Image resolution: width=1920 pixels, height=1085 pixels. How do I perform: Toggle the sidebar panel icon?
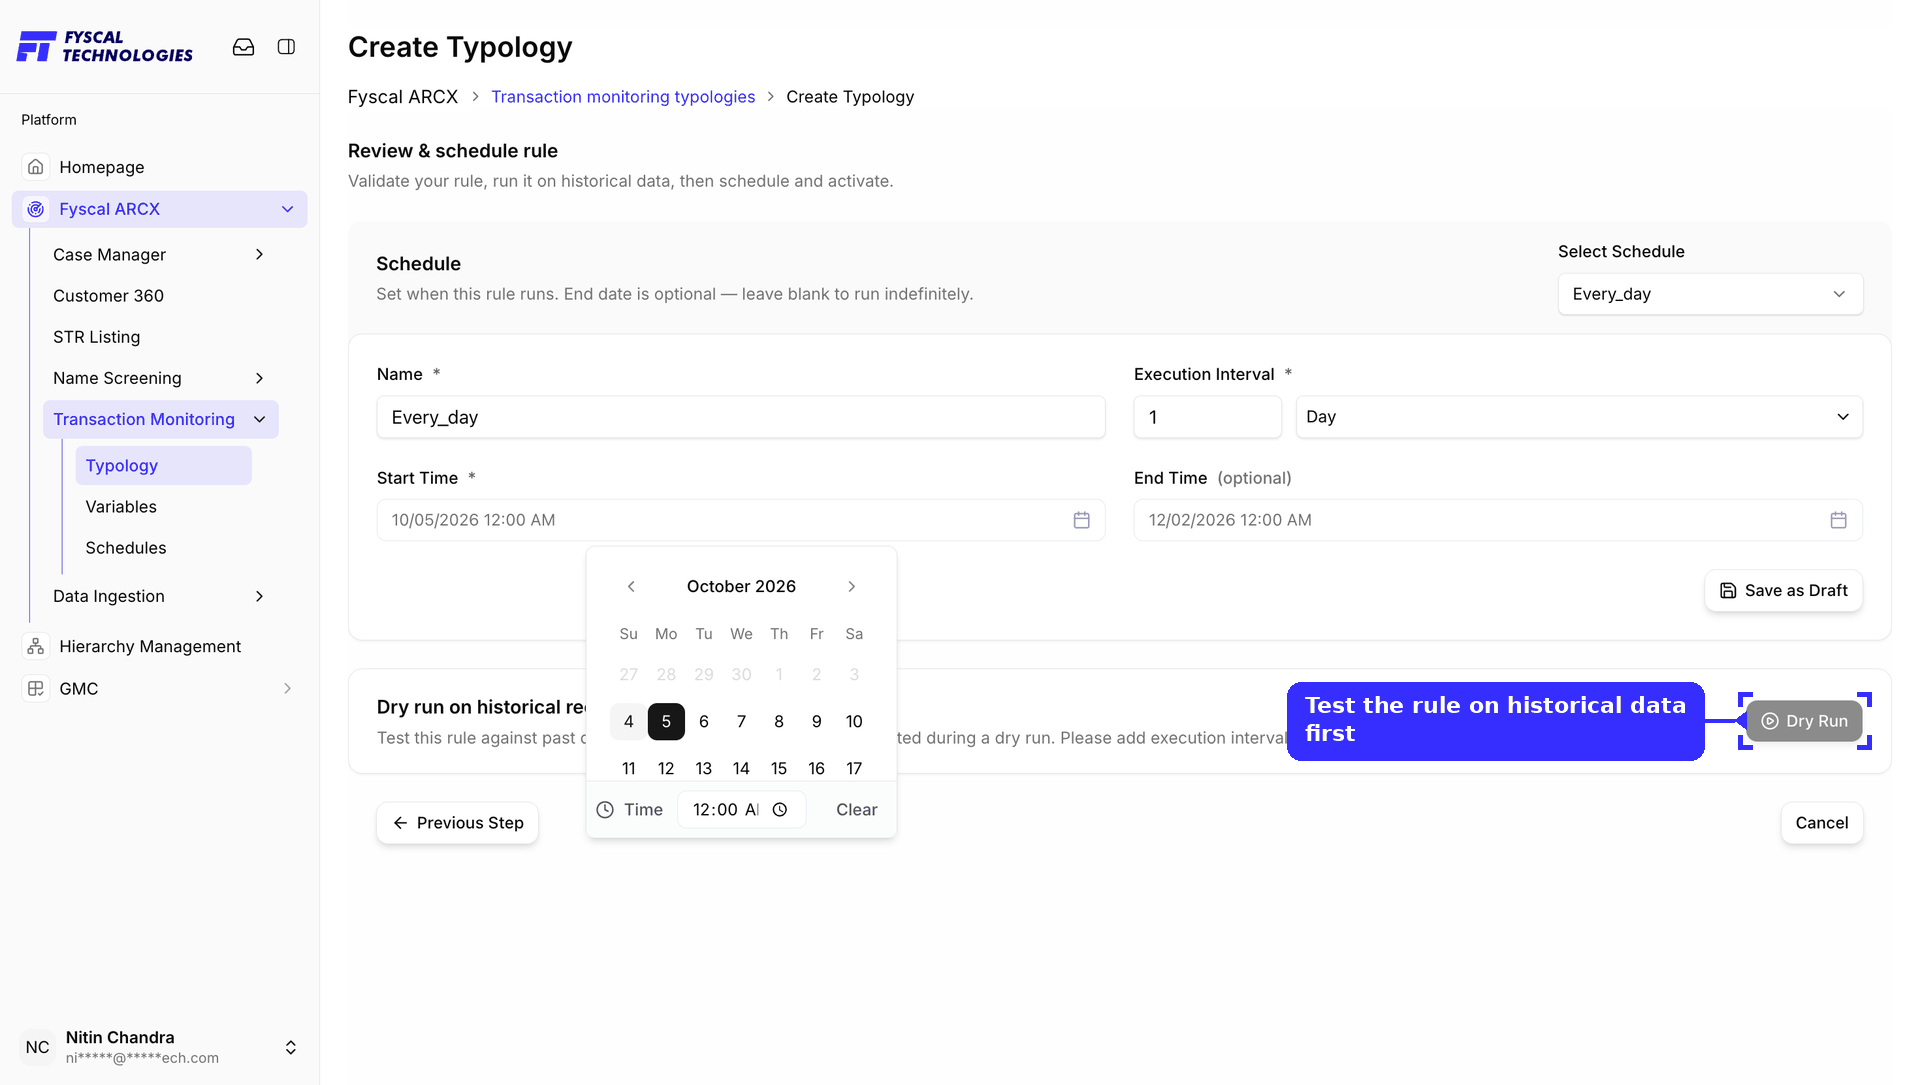pyautogui.click(x=286, y=47)
